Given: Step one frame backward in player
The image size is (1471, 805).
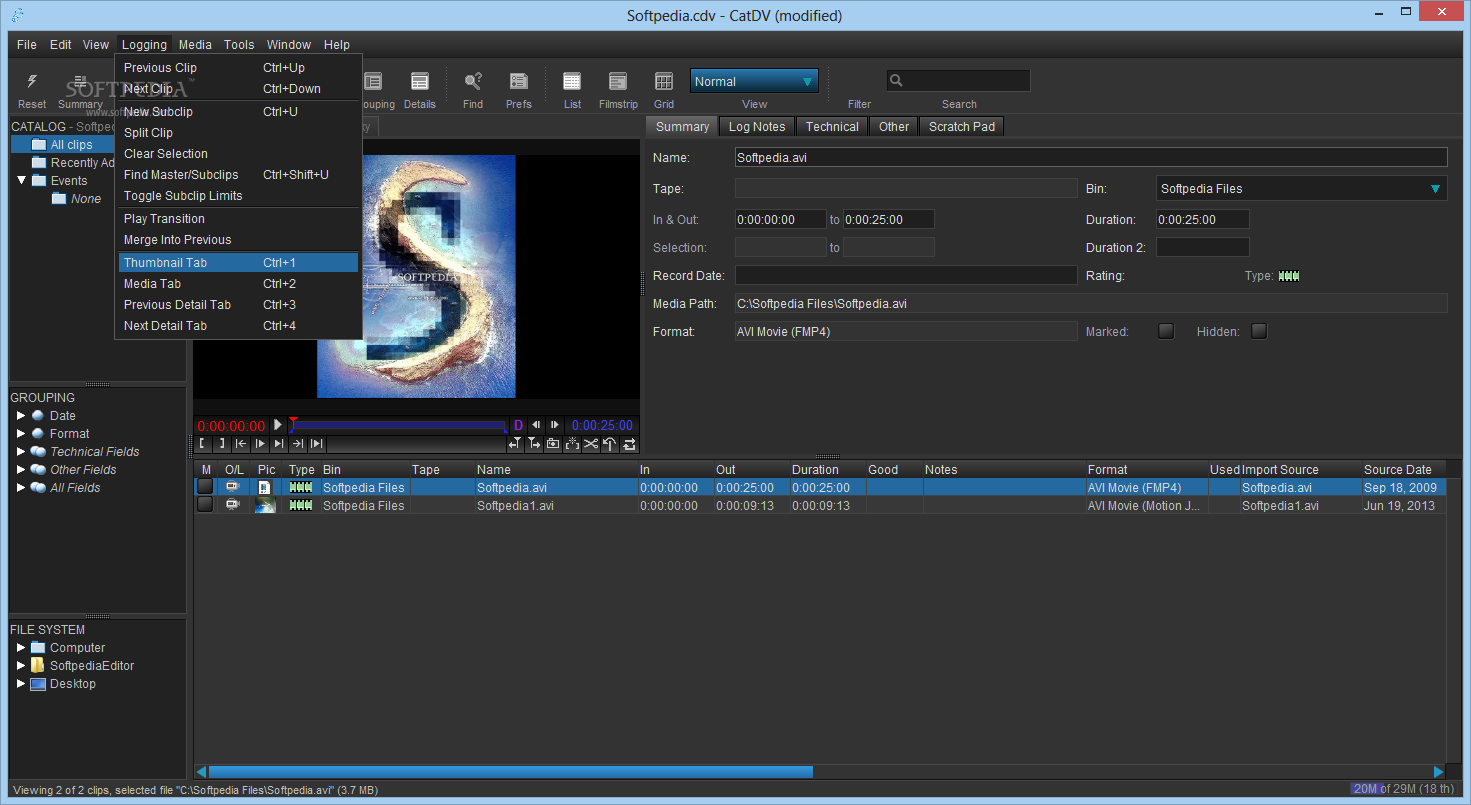Looking at the screenshot, I should (x=536, y=425).
